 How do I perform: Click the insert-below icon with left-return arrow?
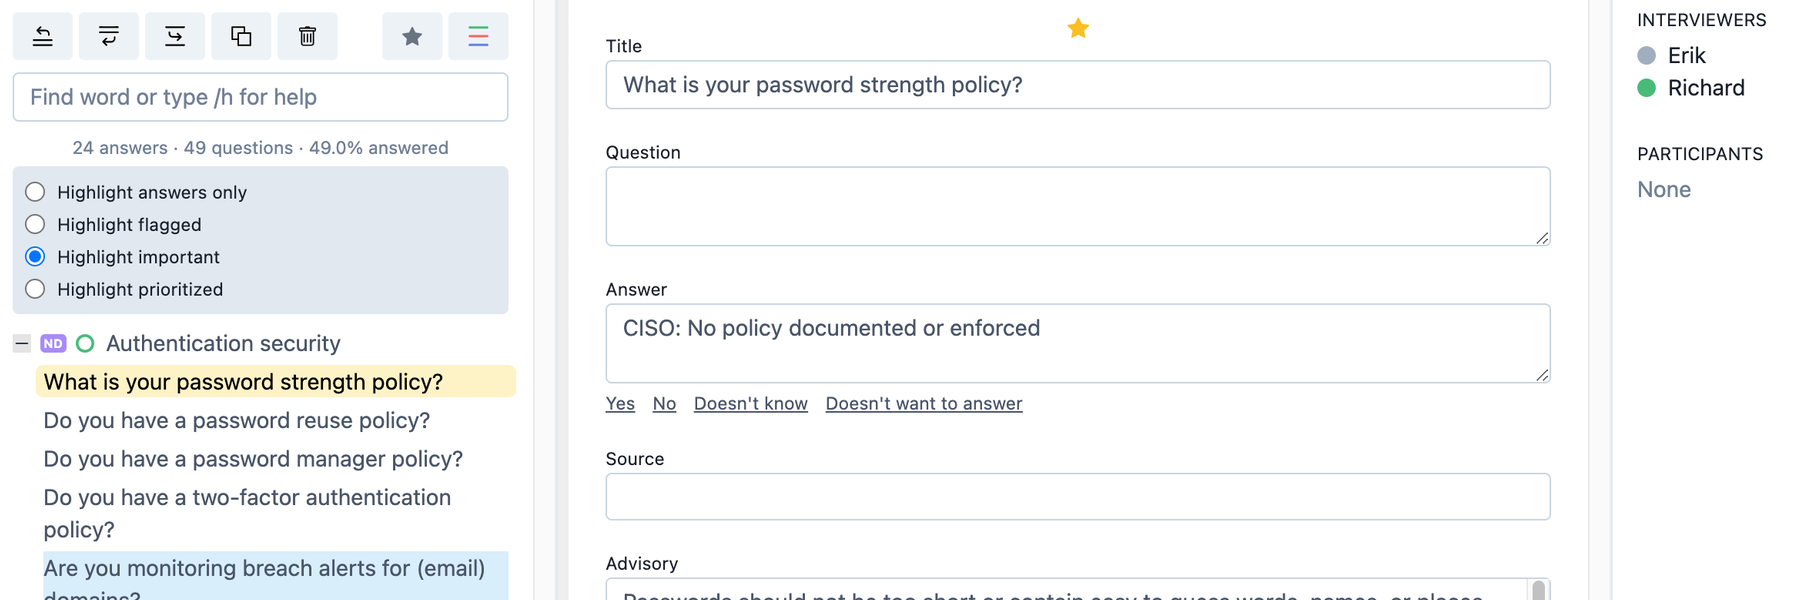click(109, 37)
